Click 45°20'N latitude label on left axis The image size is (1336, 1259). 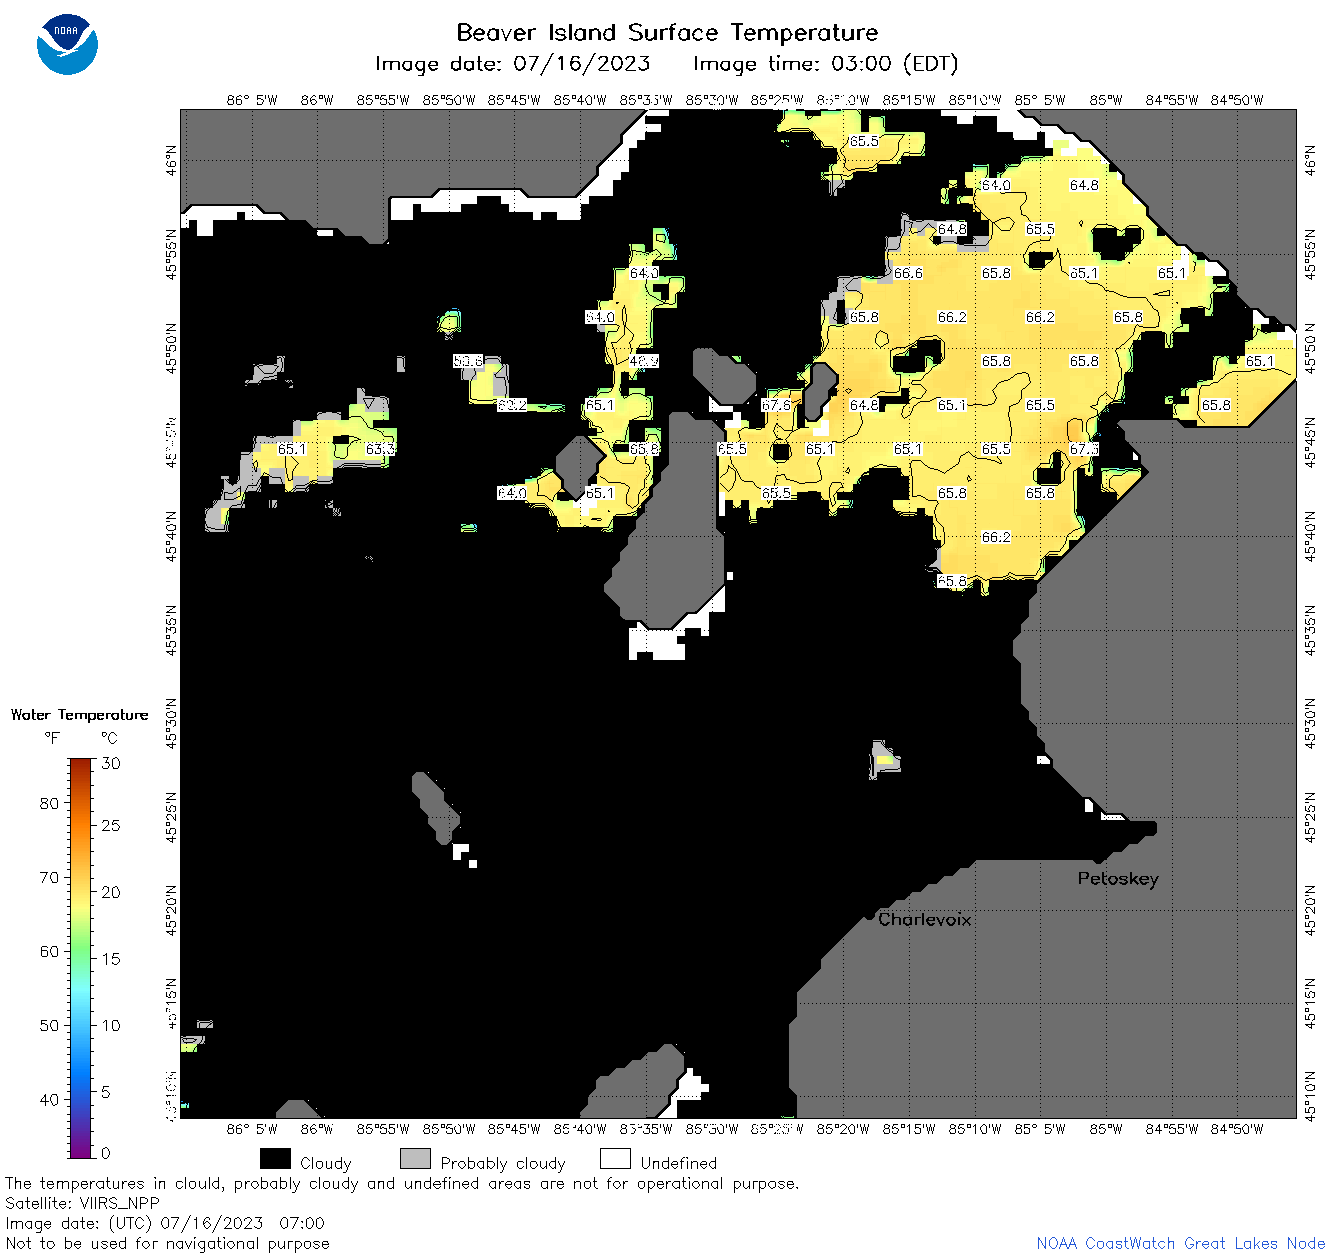[x=172, y=909]
